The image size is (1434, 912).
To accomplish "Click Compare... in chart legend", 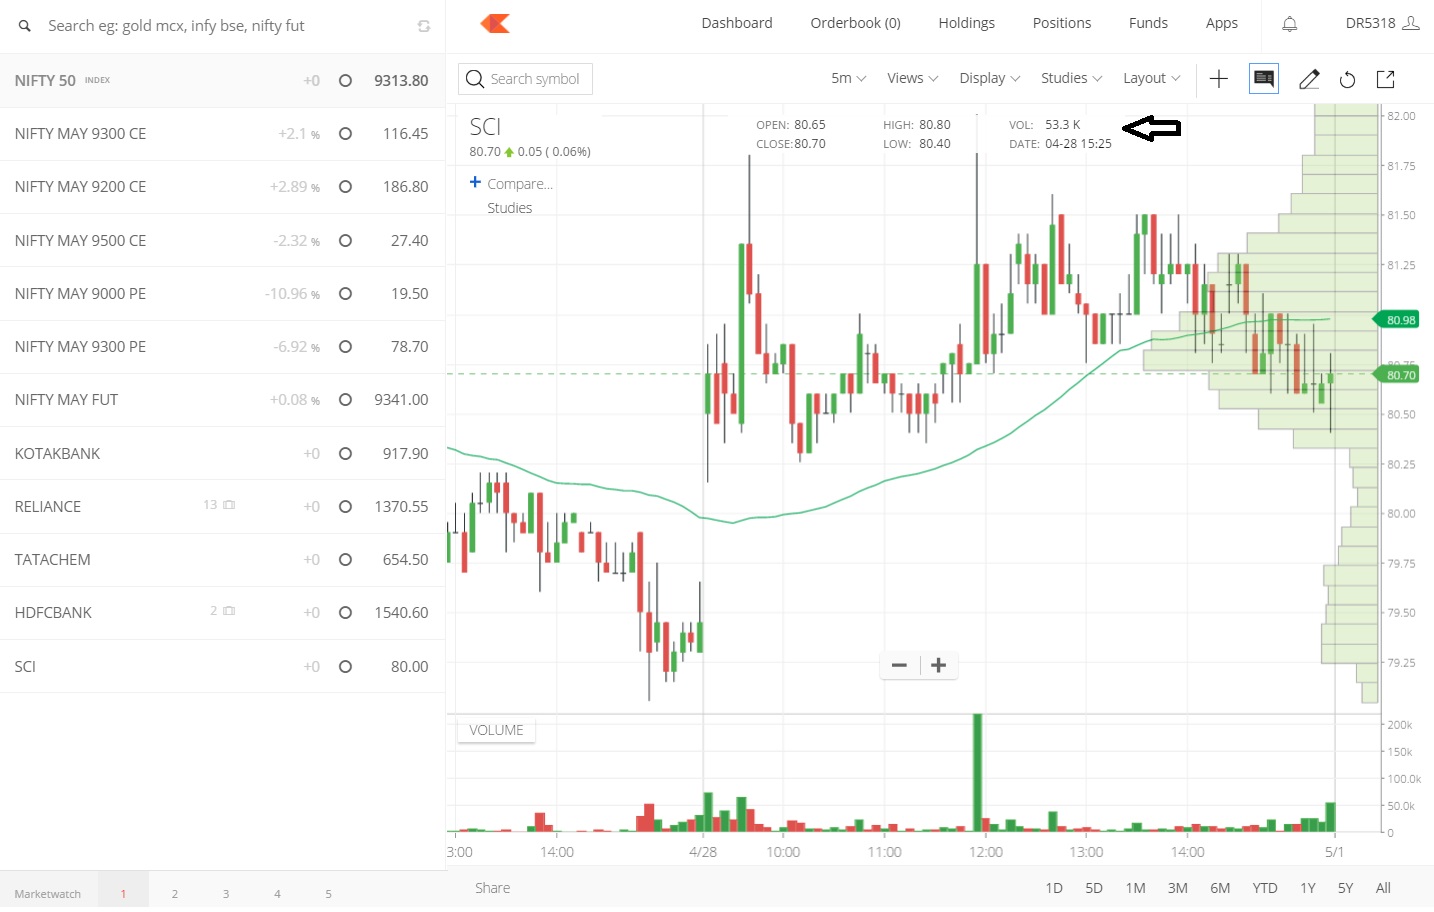I will [520, 184].
